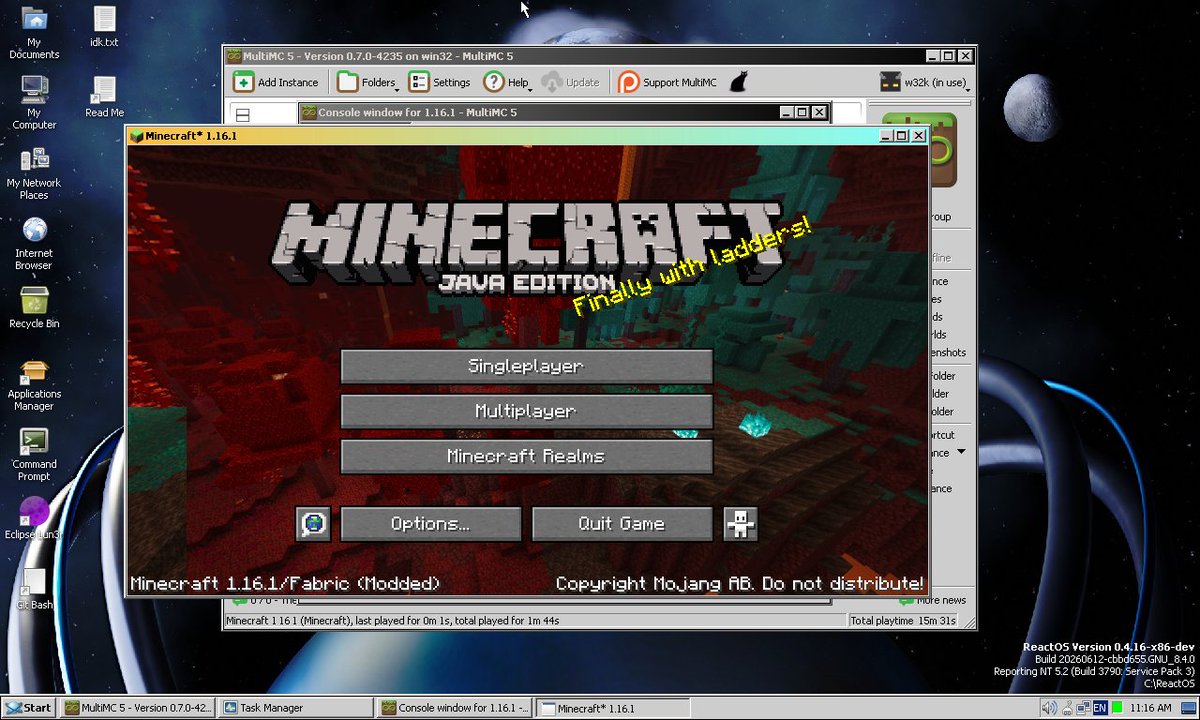
Task: Open My Documents desktop icon
Action: pos(34,33)
